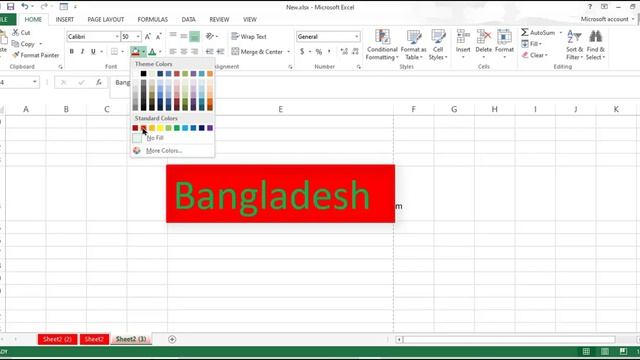
Task: Increase font size with the large A button
Action: coord(148,36)
